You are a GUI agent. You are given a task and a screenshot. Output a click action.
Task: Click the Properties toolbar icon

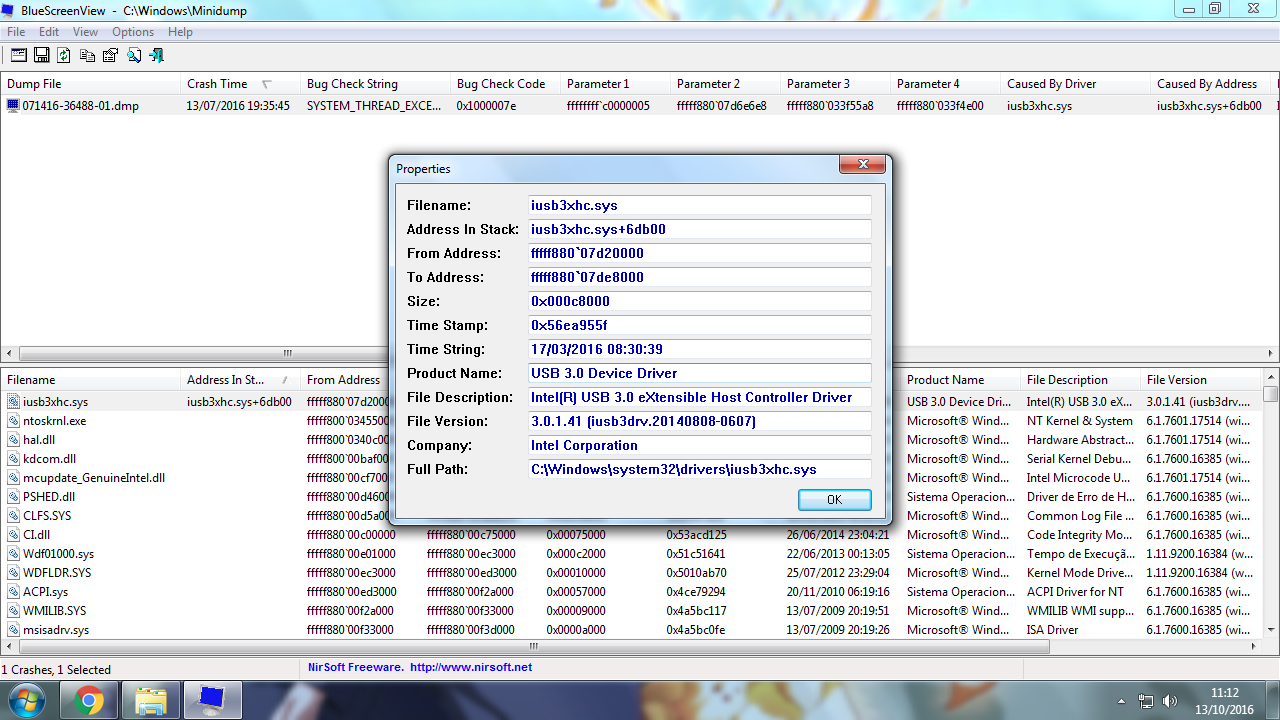111,55
